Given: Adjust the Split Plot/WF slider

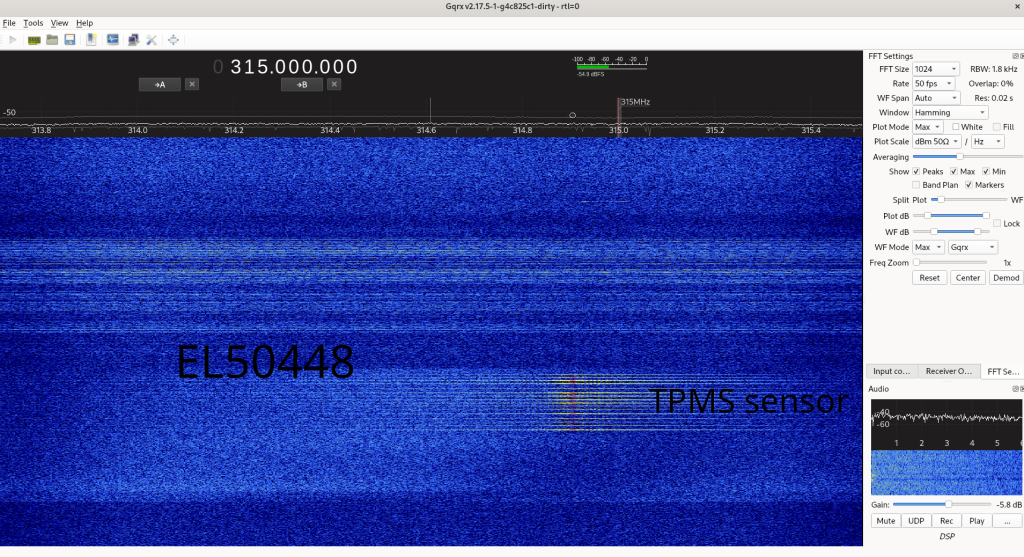Looking at the screenshot, I should click(969, 200).
